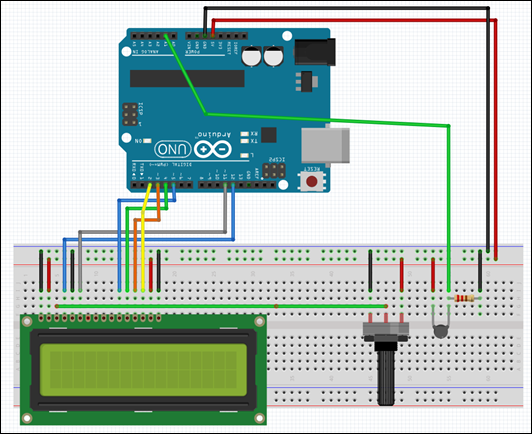The width and height of the screenshot is (532, 434).
Task: Click the LCD bottom-right mounting hole
Action: pos(260,418)
